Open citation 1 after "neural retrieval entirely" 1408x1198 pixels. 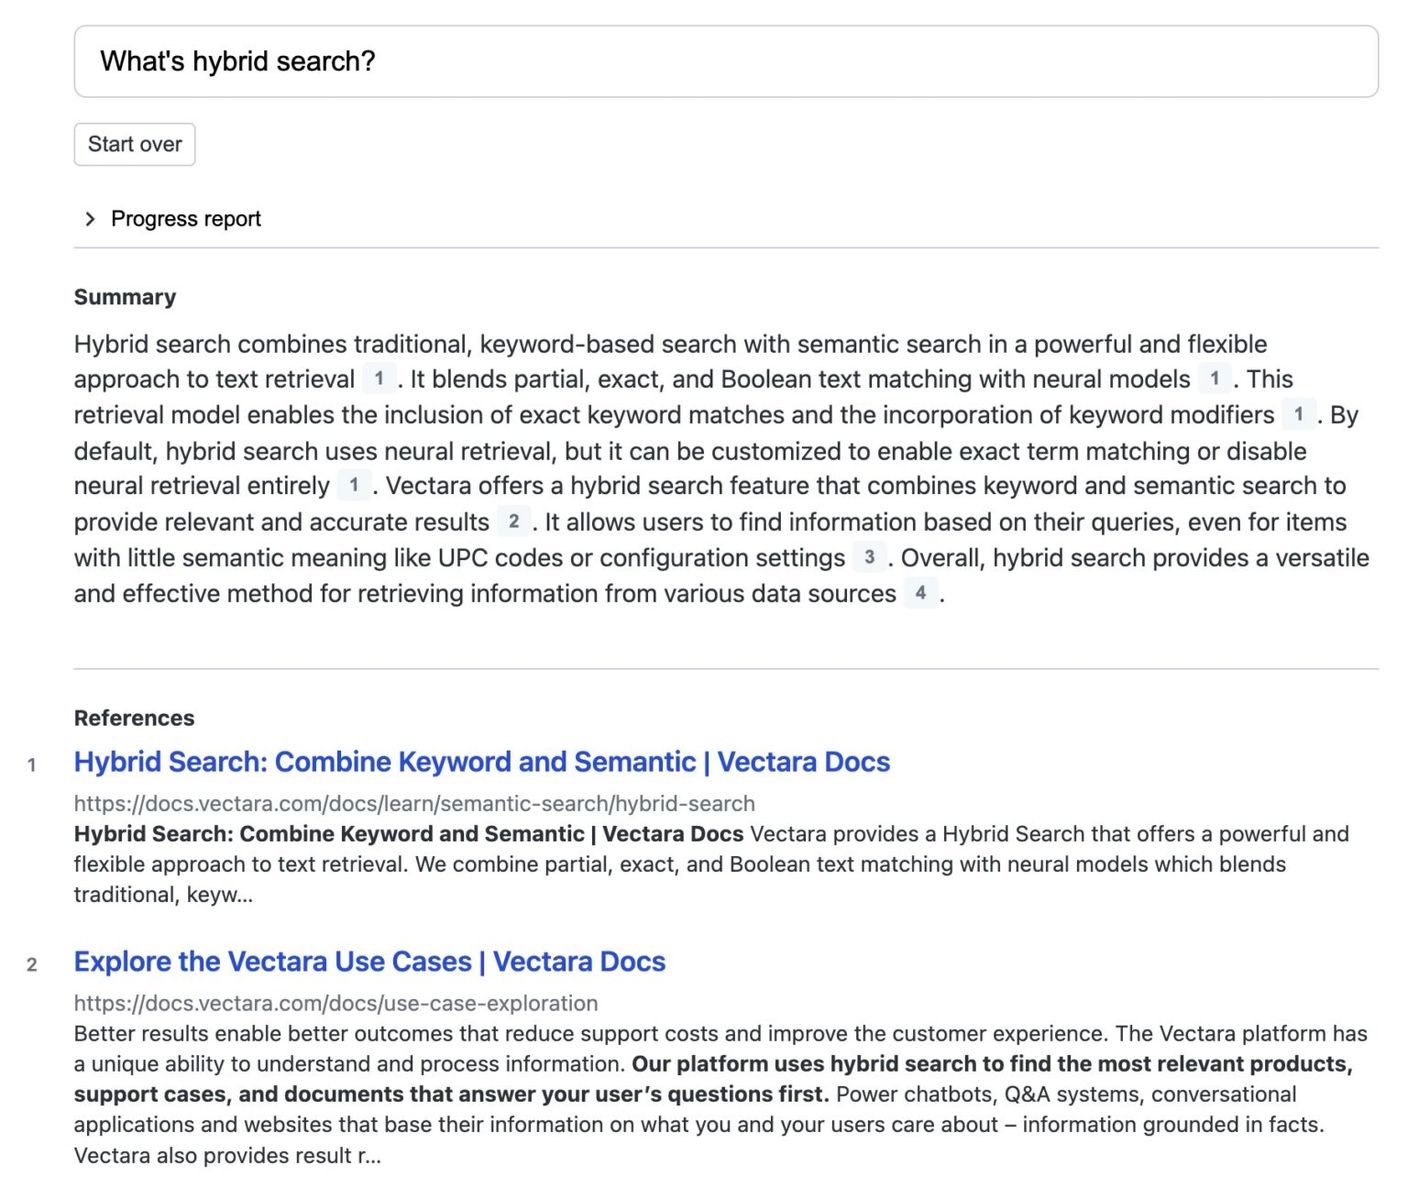353,486
